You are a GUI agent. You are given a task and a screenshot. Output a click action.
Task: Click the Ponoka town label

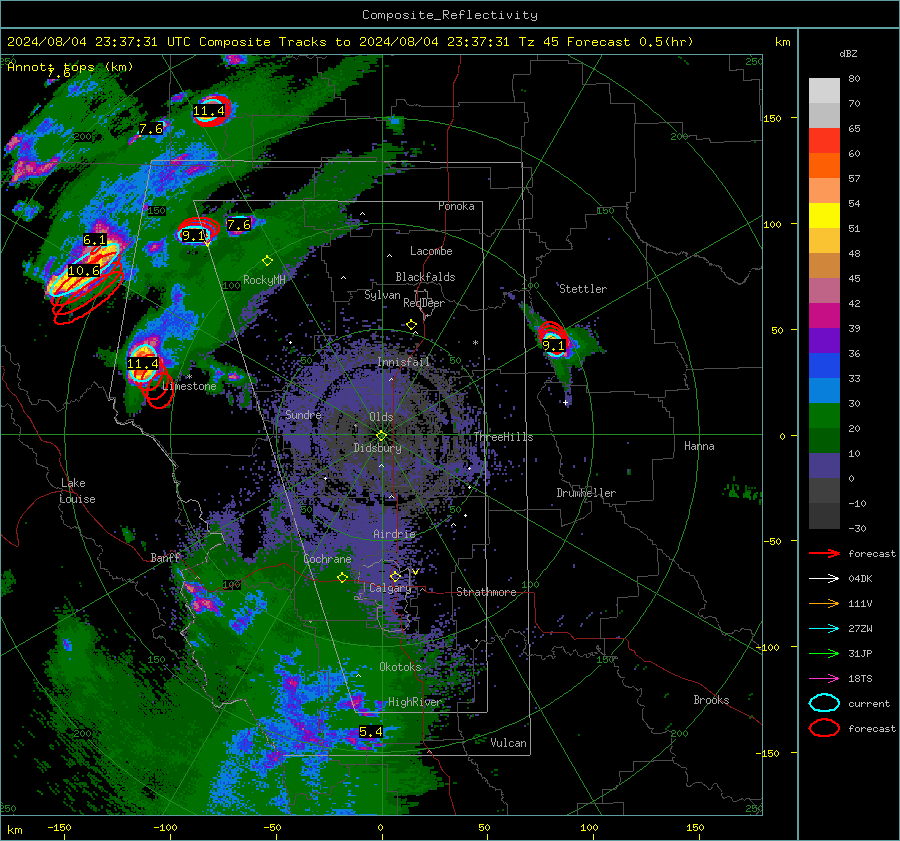[x=456, y=206]
